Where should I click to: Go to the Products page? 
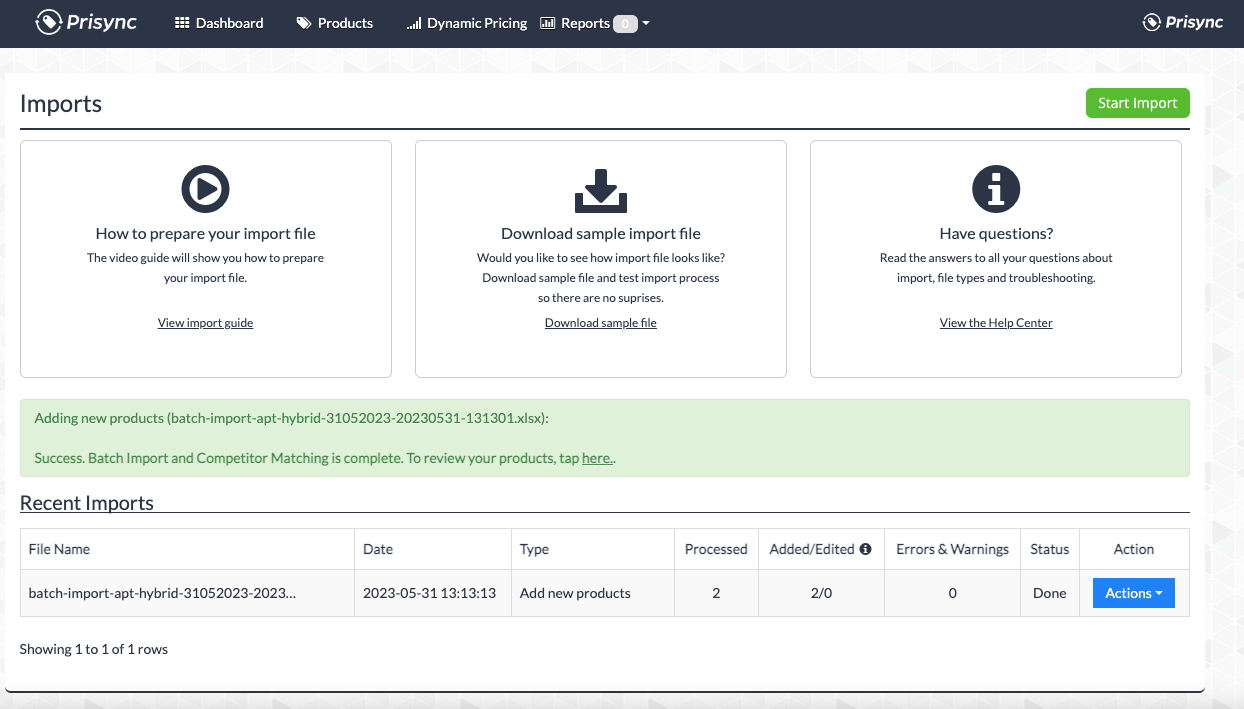click(x=335, y=23)
